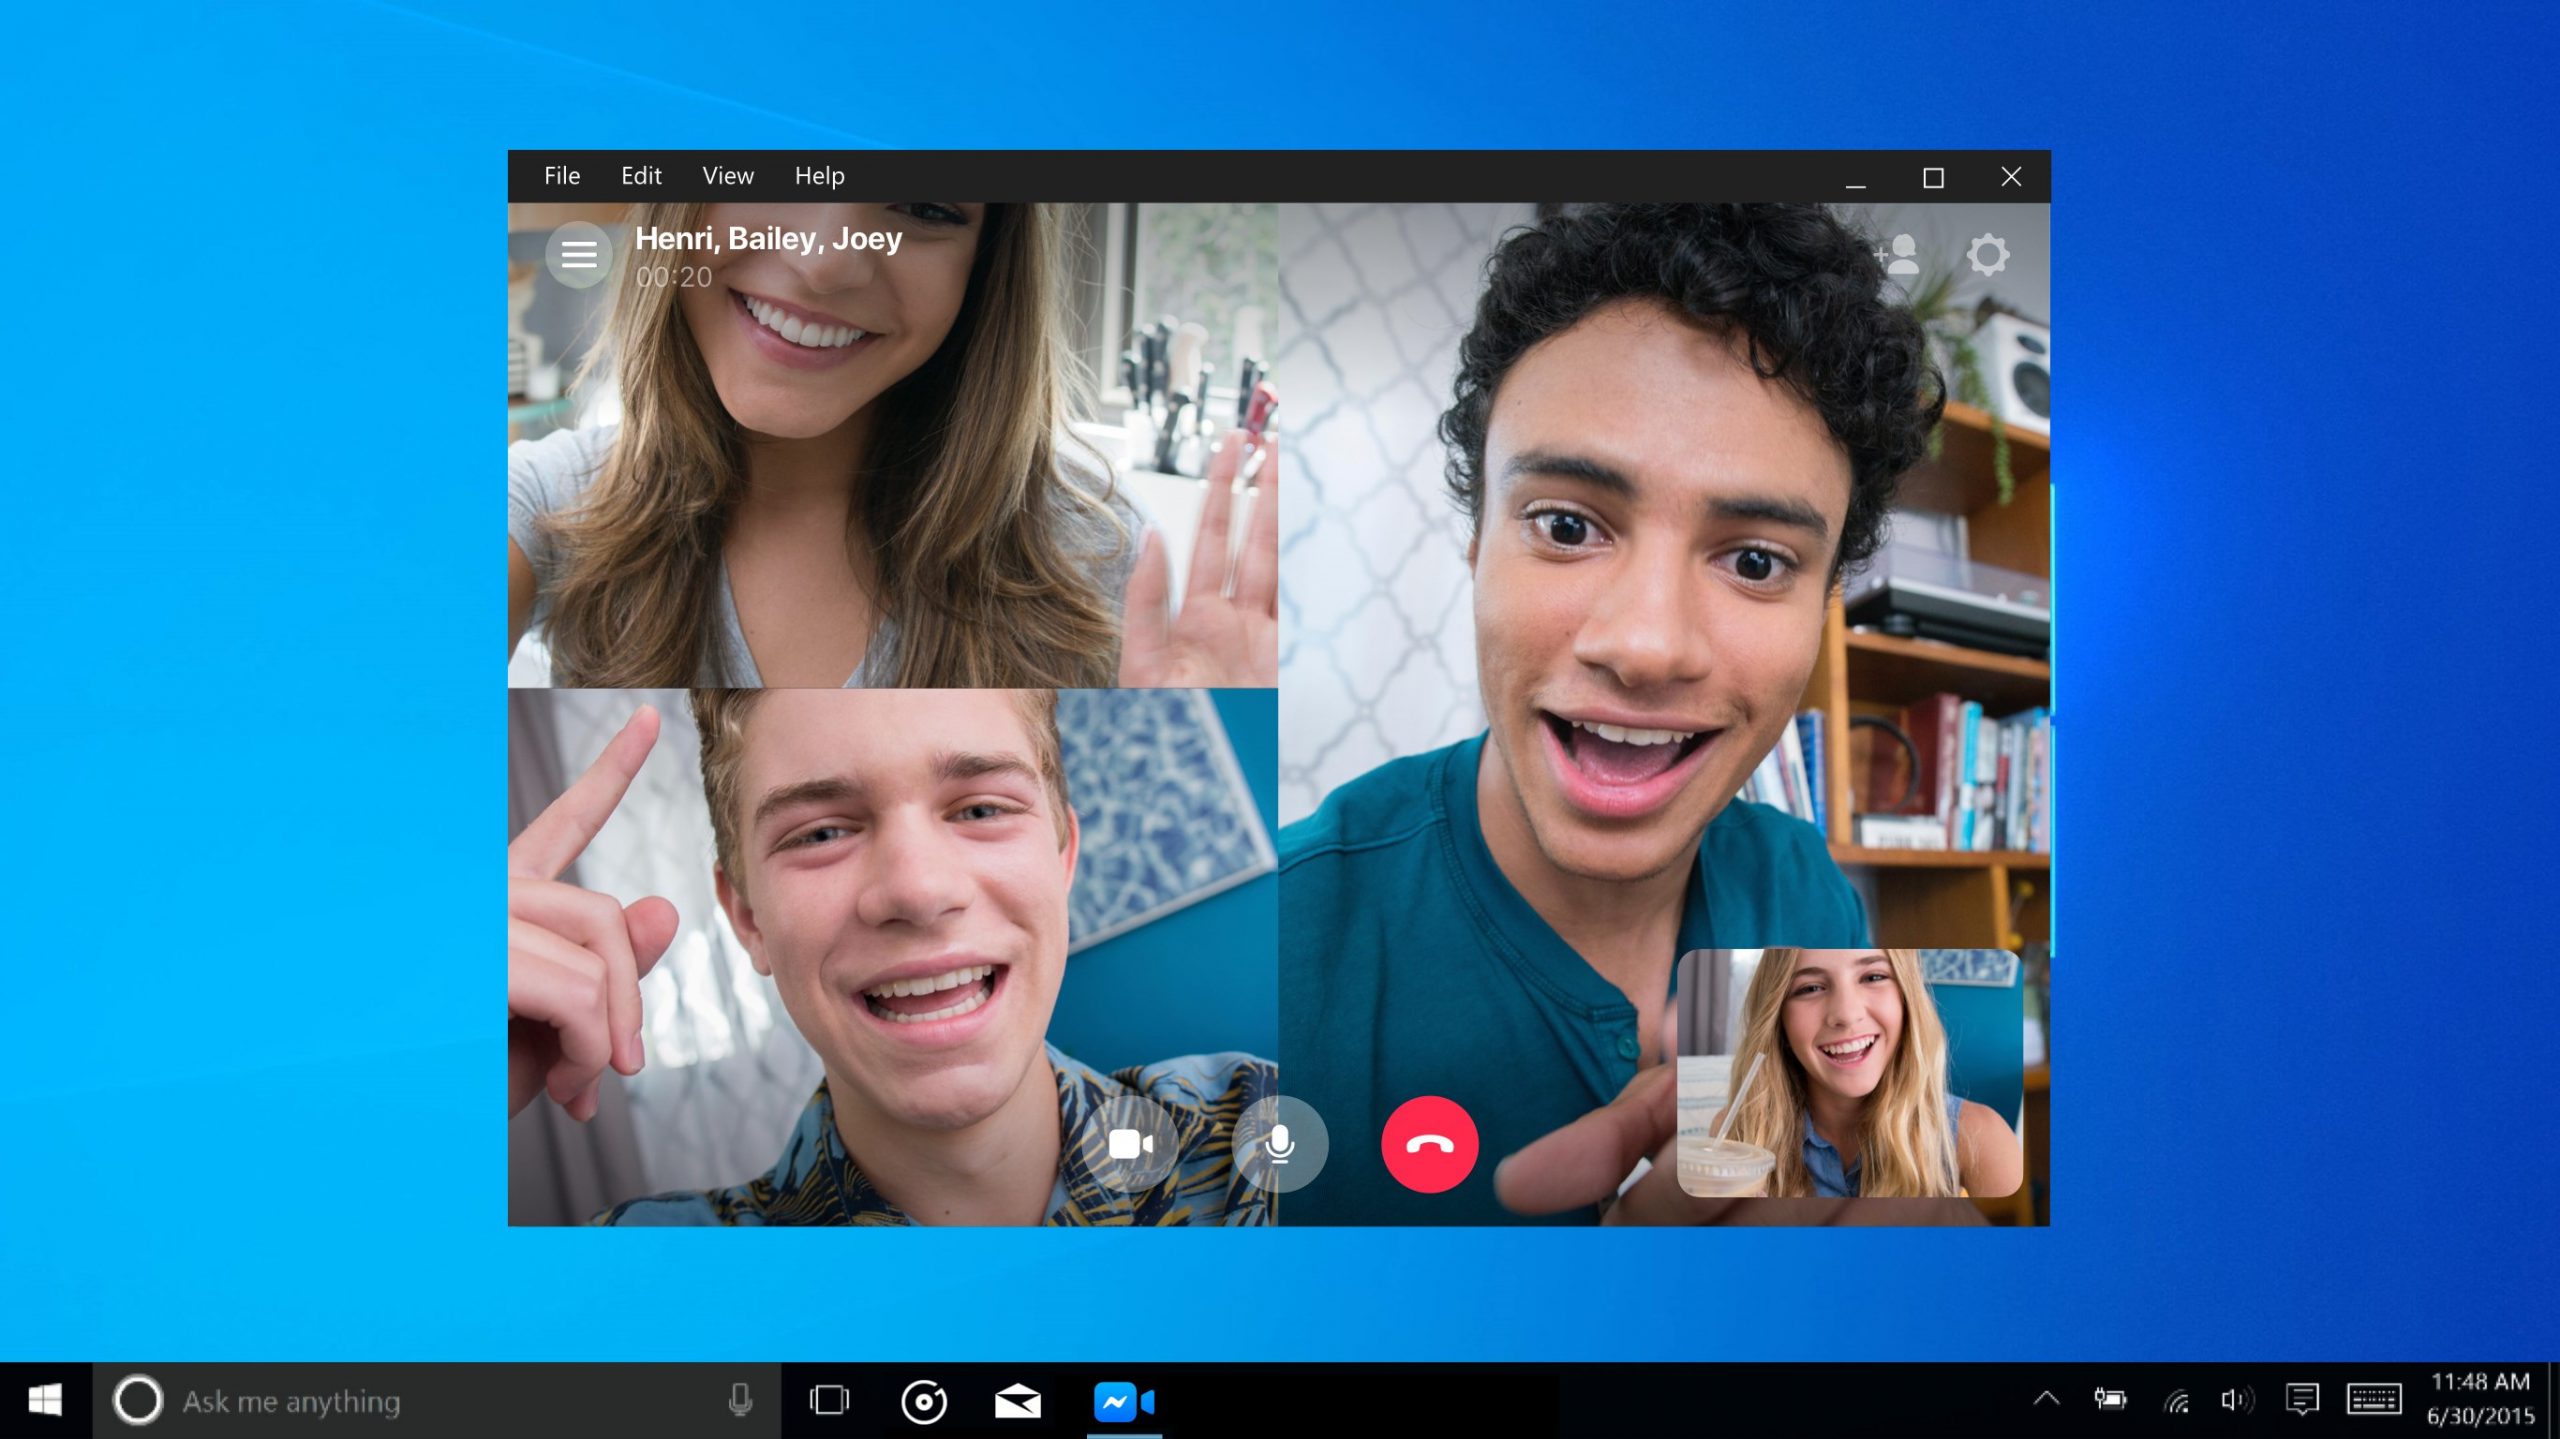Open the File menu
2560x1439 pixels.
[562, 176]
